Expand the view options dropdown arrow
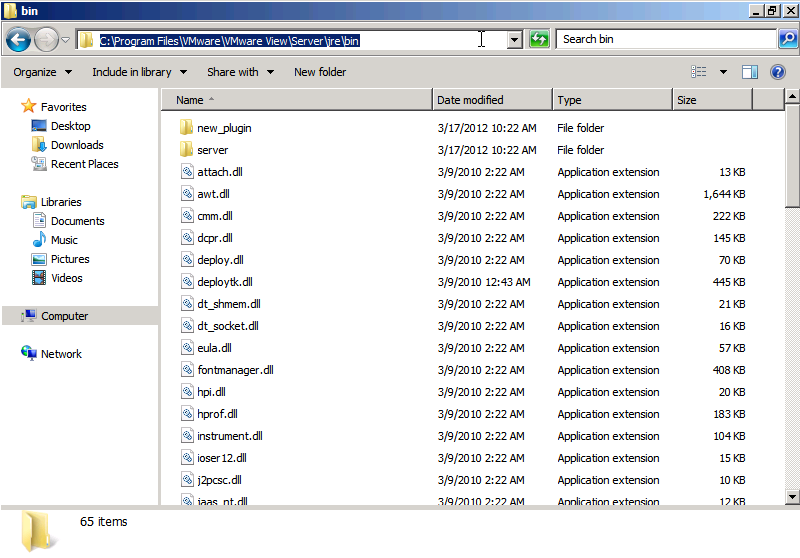Viewport: 800px width, 558px height. pyautogui.click(x=723, y=72)
